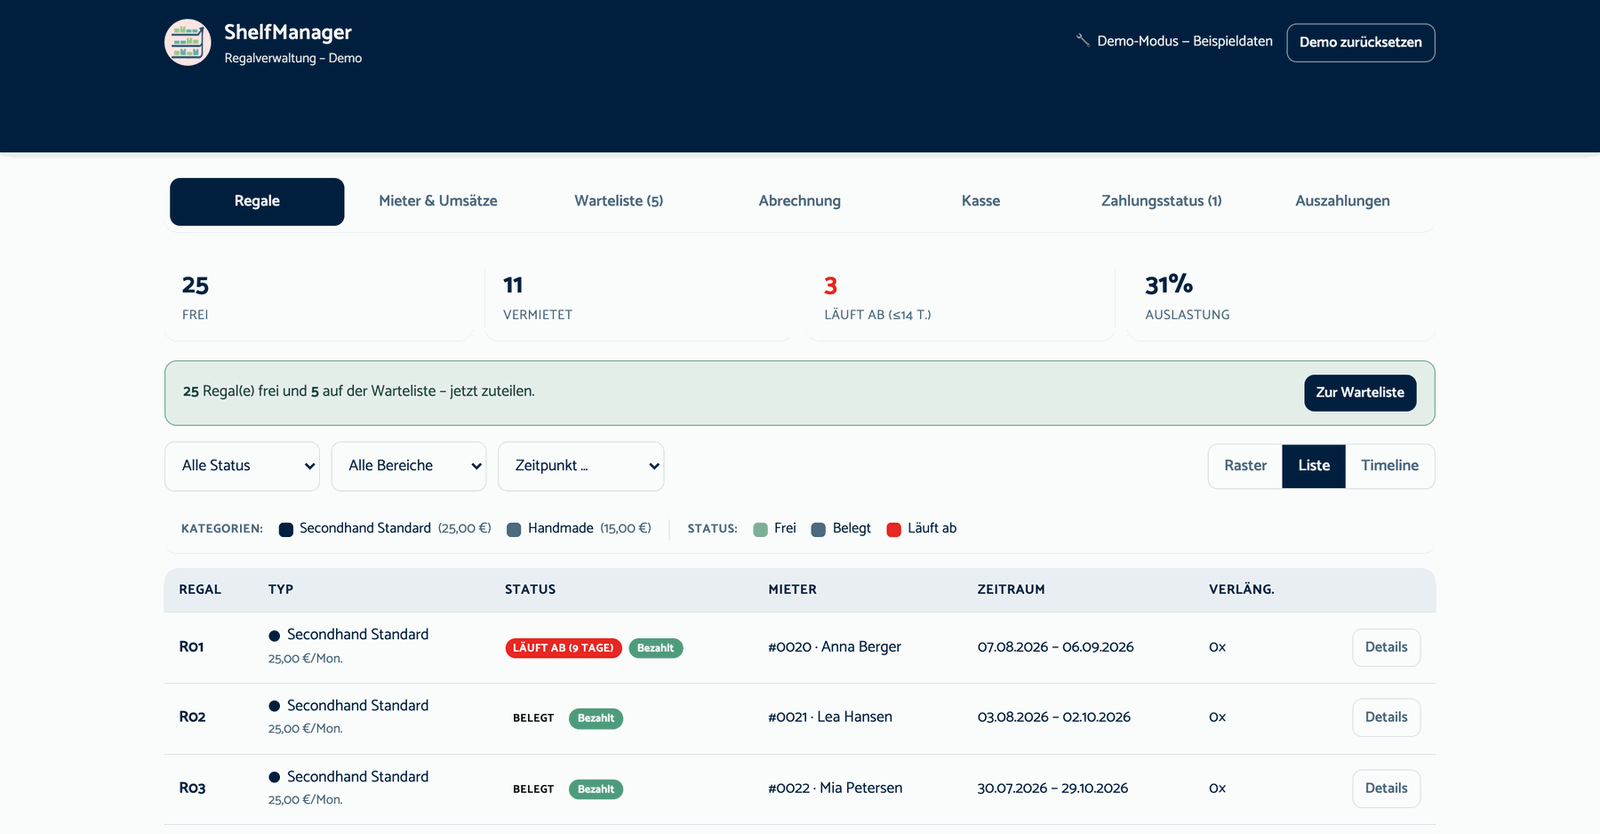Open Details for shelf R01
This screenshot has width=1600, height=834.
tap(1386, 647)
